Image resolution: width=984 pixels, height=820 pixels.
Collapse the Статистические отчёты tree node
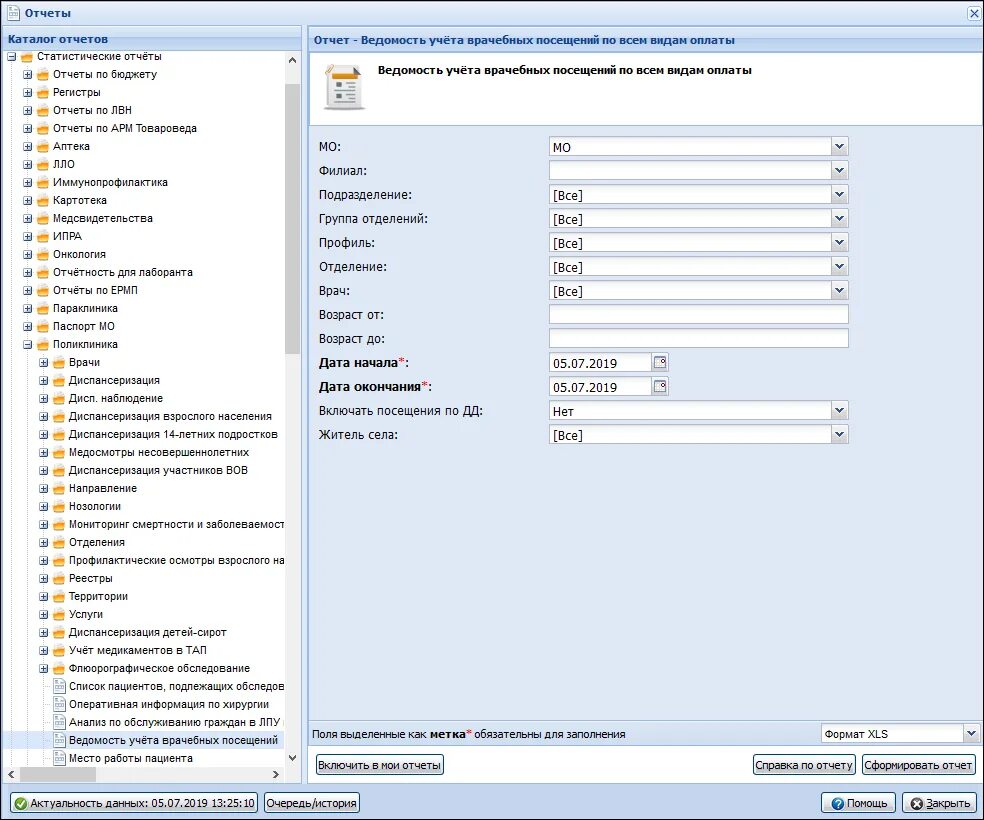[x=11, y=56]
